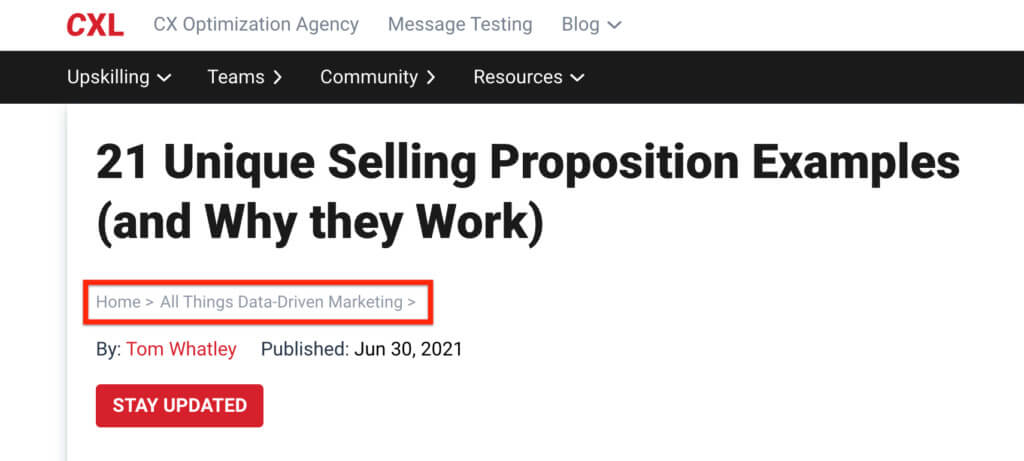Screen dimensions: 1024x461
Task: Go to the Home breadcrumb link
Action: (x=118, y=302)
